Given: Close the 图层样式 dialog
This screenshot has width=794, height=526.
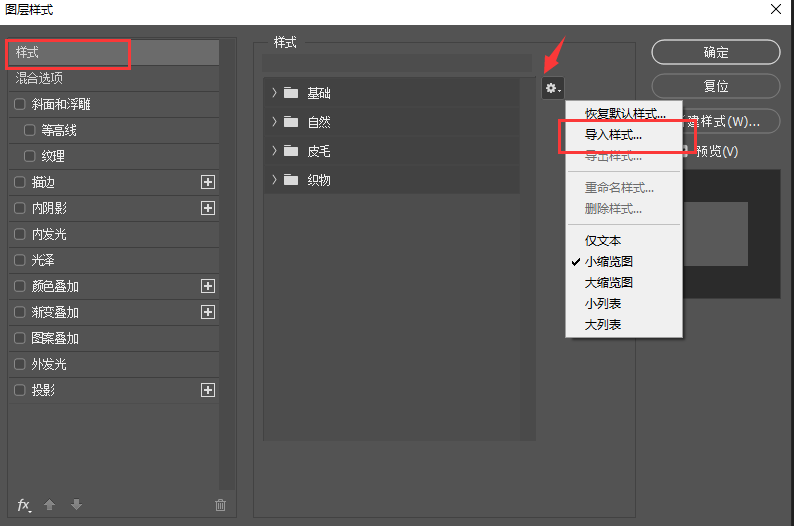Looking at the screenshot, I should (x=776, y=9).
